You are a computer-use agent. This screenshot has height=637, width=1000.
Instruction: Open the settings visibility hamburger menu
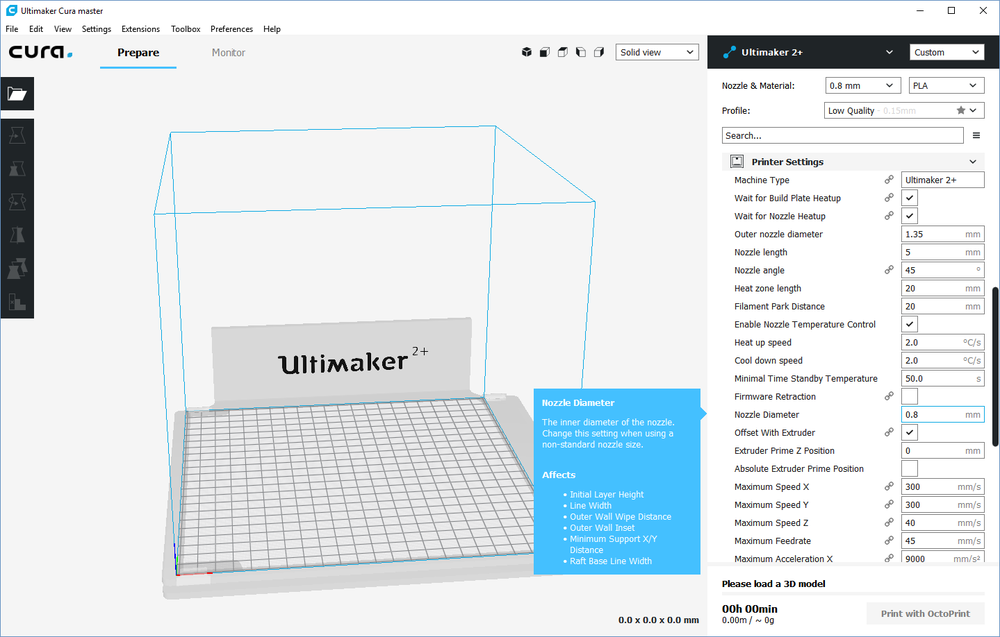[976, 135]
